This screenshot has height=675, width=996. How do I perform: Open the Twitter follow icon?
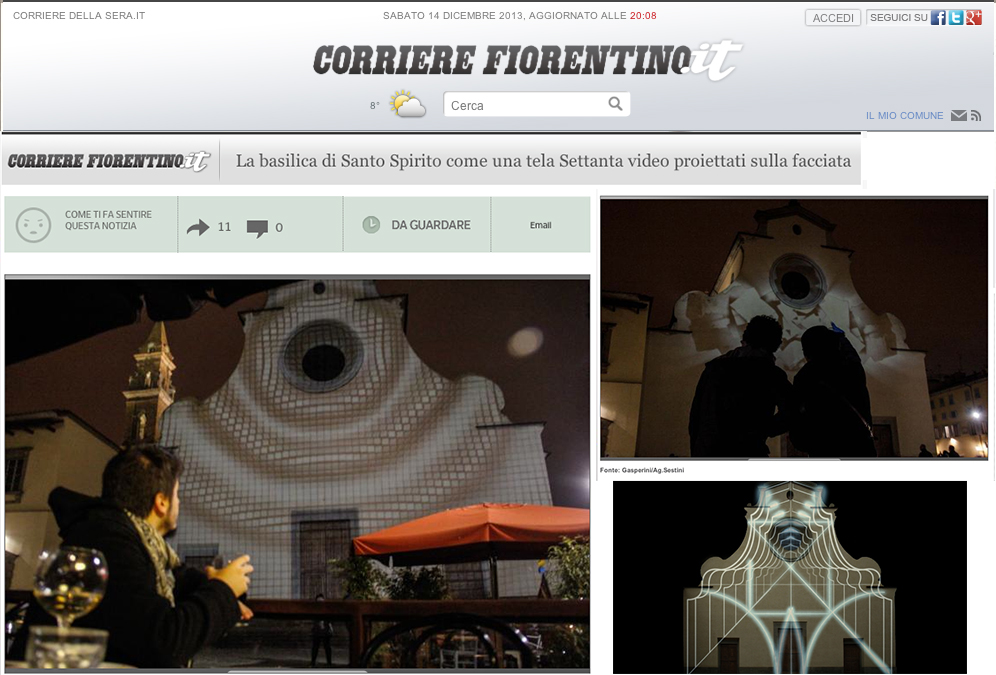(x=956, y=17)
